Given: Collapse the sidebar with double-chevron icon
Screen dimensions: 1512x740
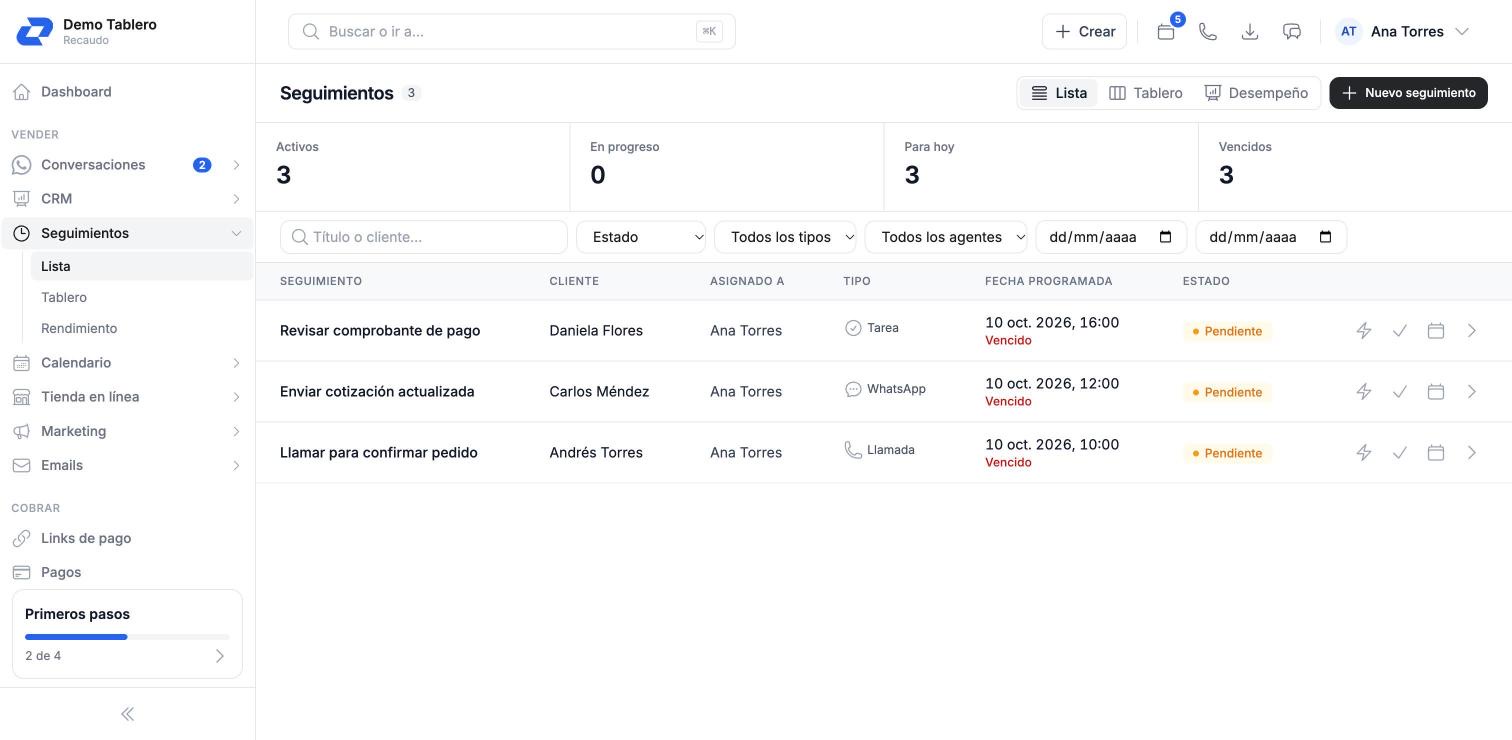Looking at the screenshot, I should (x=127, y=714).
